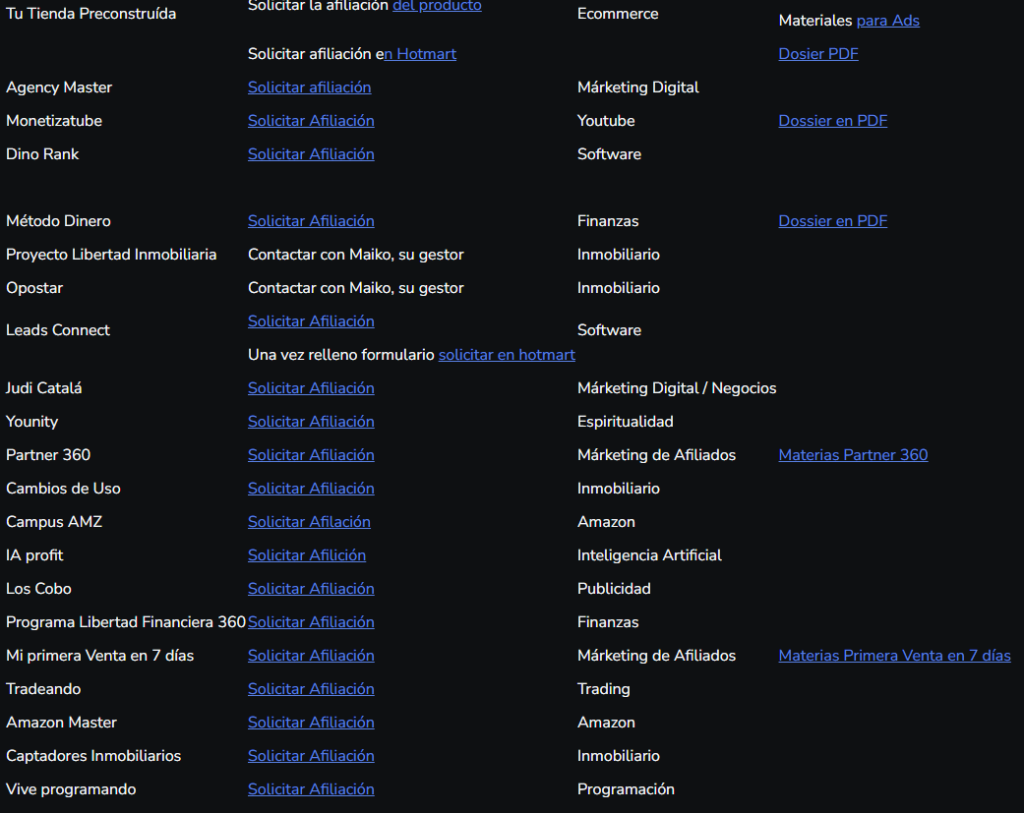Click Solicitar Afiliación for Programa Libertad Financiera 360

311,622
